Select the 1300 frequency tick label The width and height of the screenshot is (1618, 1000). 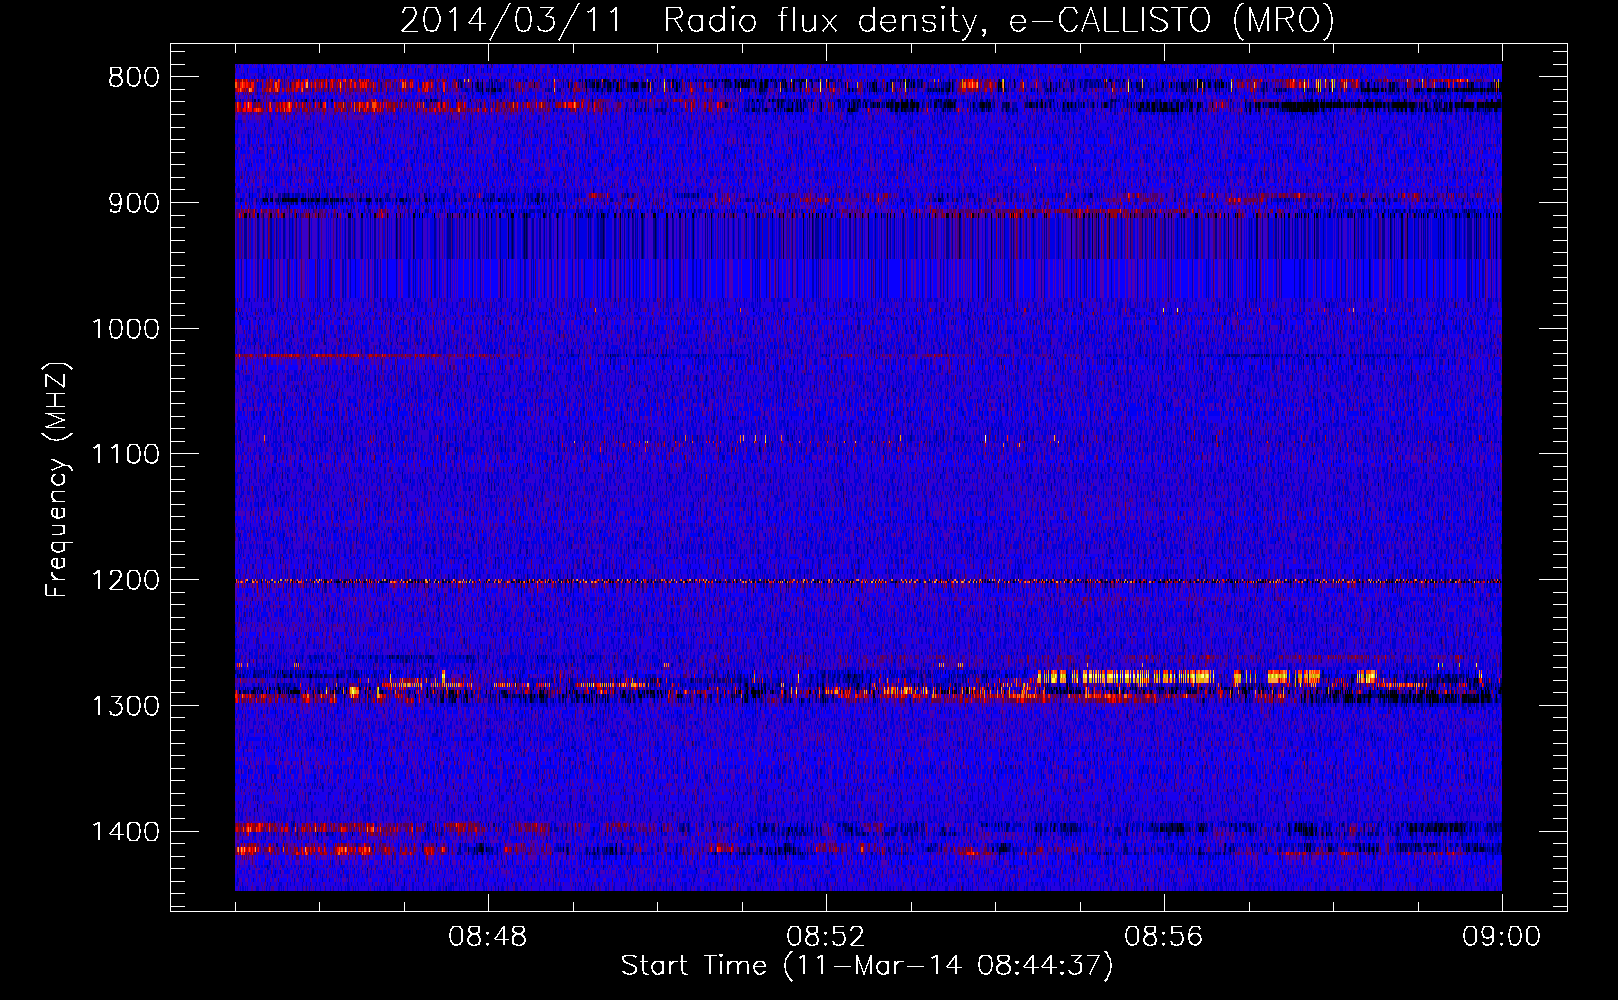[x=125, y=706]
